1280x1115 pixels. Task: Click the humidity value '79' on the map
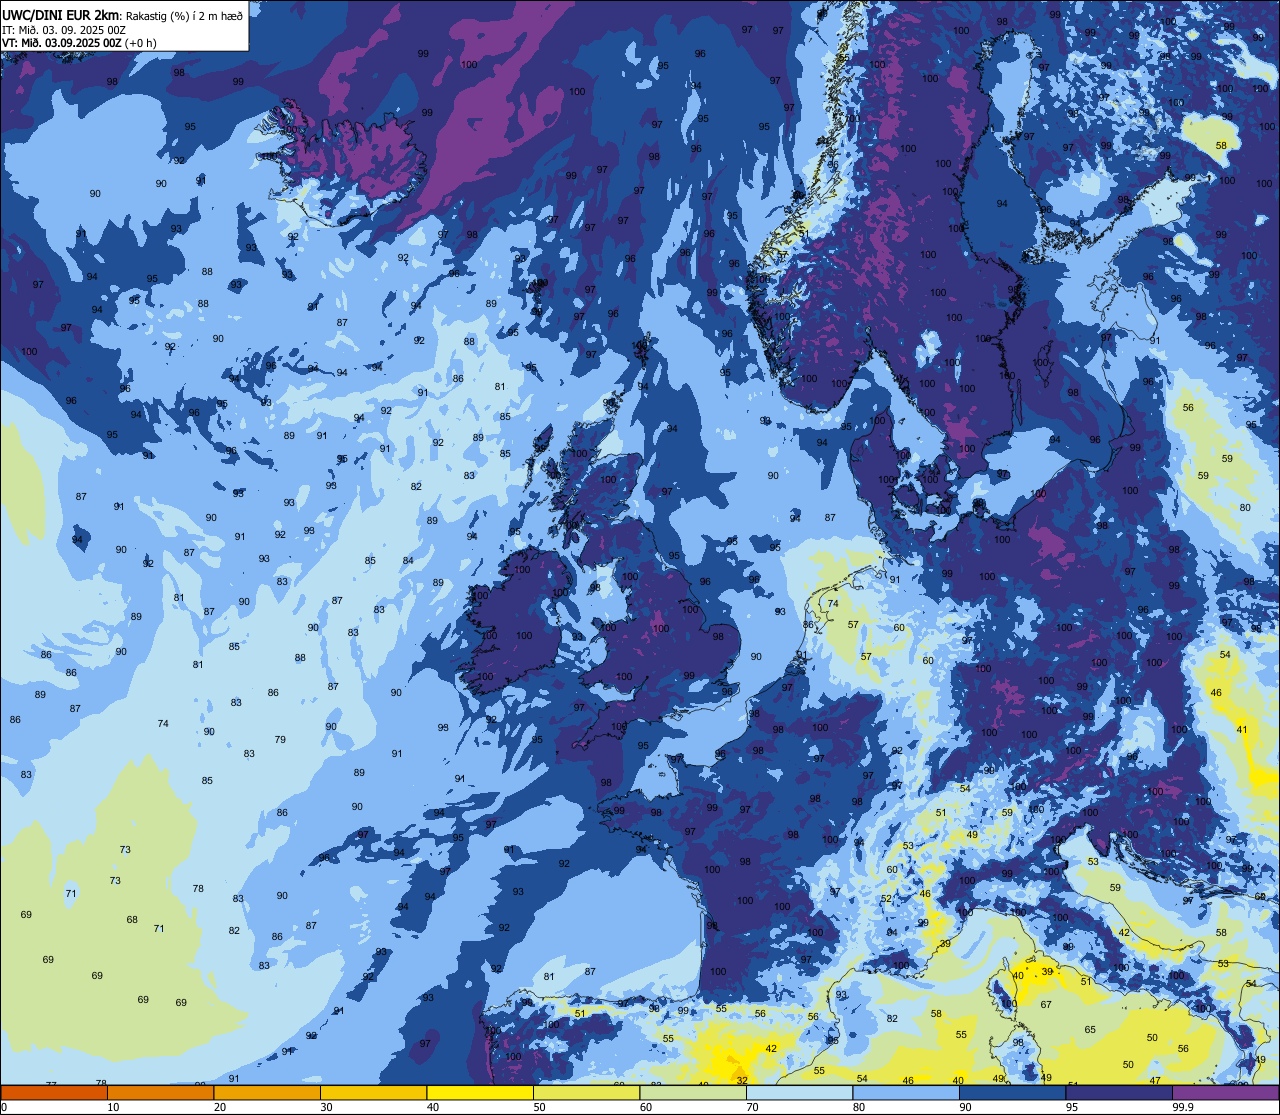(280, 740)
